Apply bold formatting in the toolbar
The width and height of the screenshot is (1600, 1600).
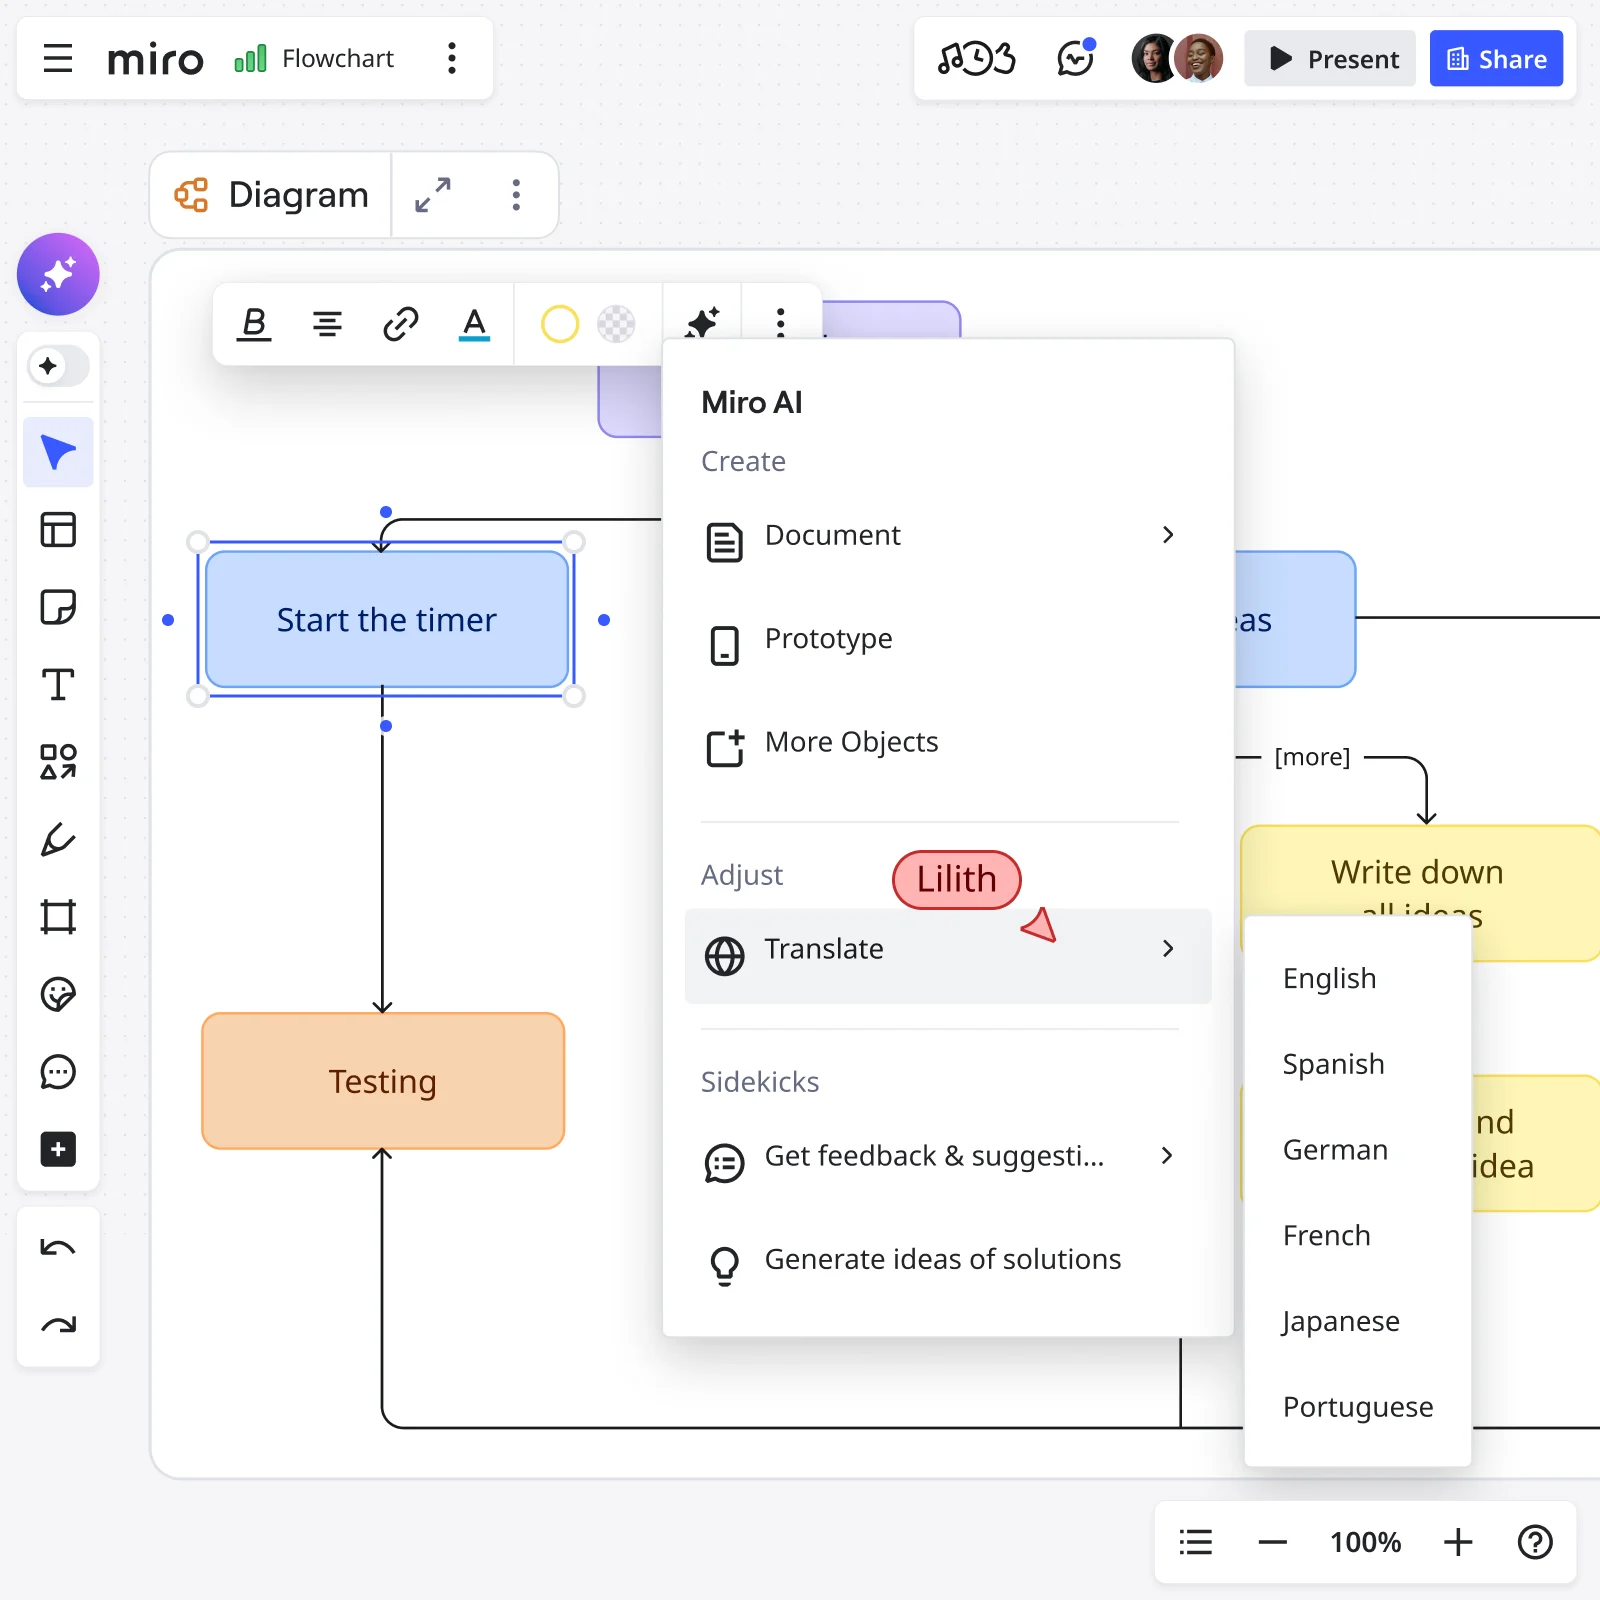pyautogui.click(x=254, y=323)
